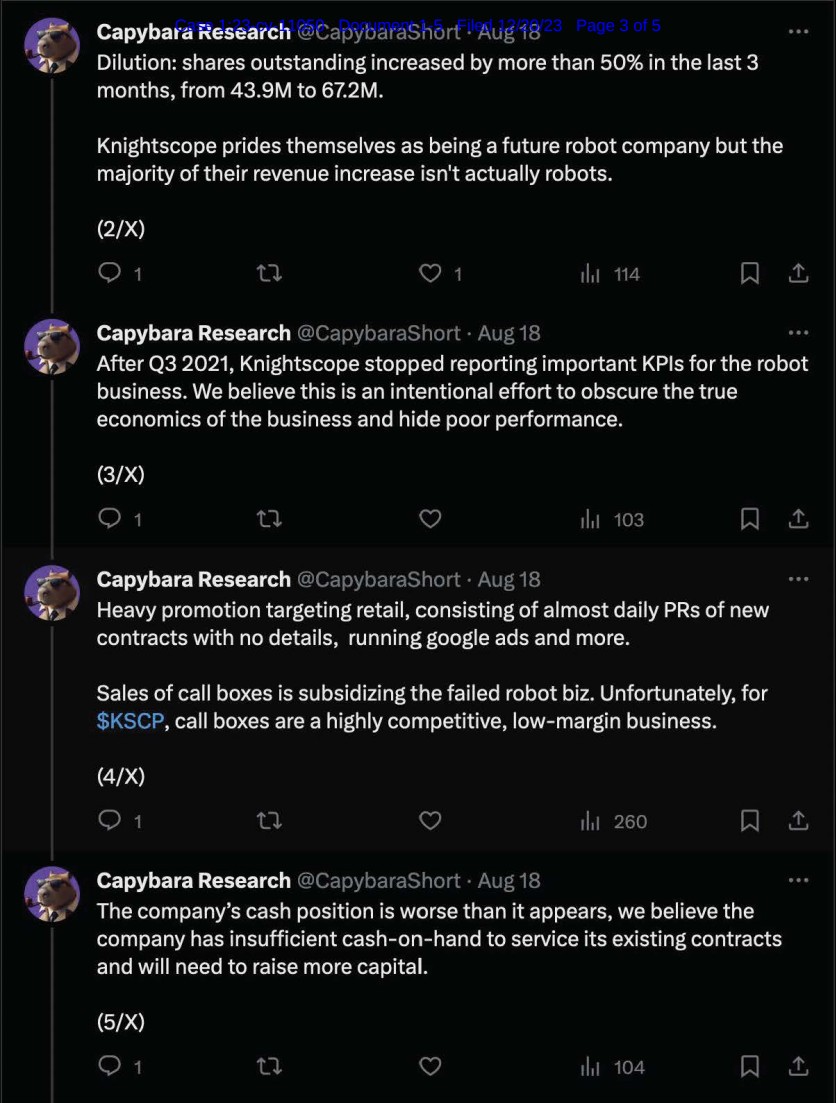Open @CapybaraShort handle on (3/X) tweet
Image resolution: width=836 pixels, height=1103 pixels.
379,333
